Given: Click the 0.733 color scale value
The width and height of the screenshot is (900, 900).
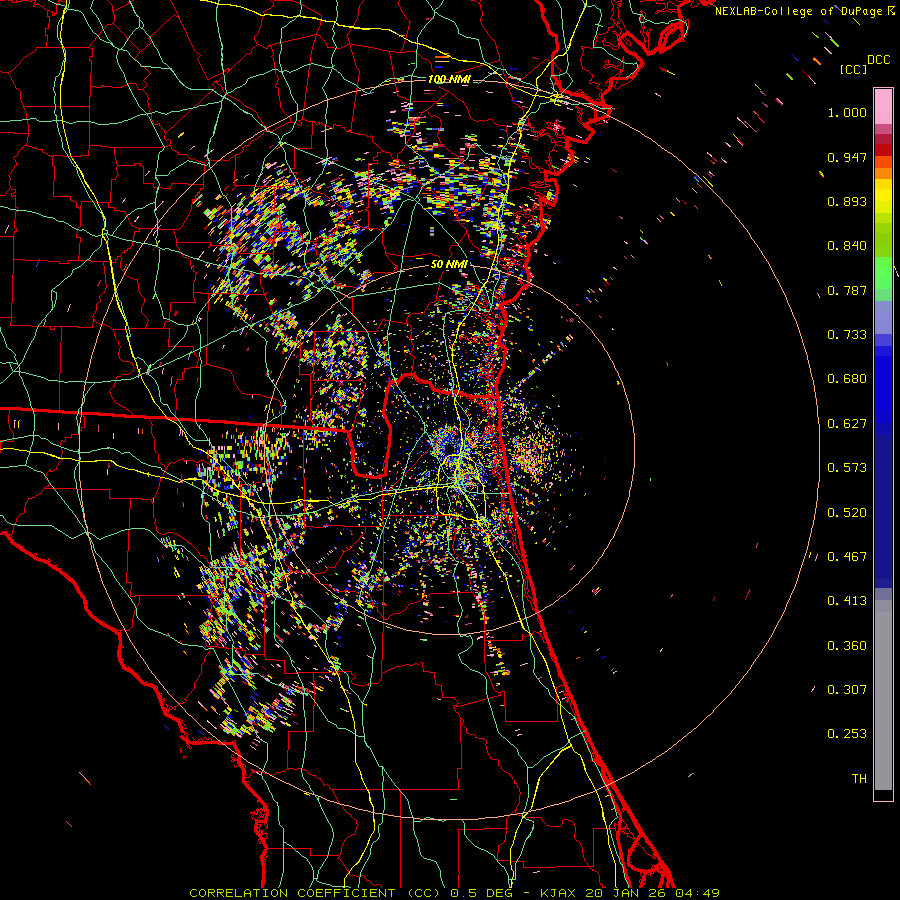Looking at the screenshot, I should 847,335.
